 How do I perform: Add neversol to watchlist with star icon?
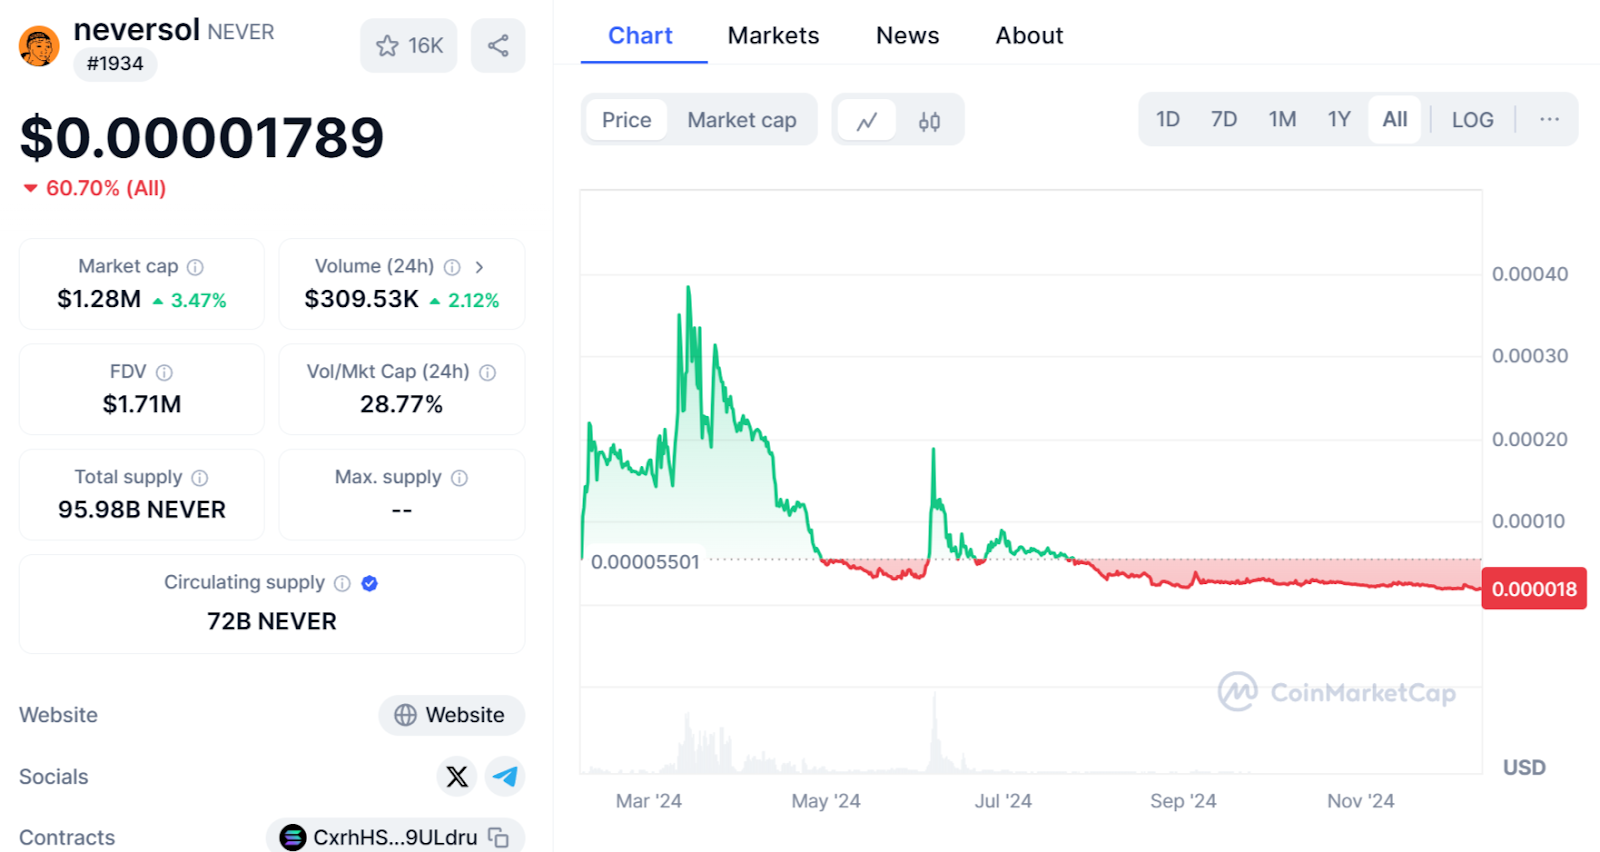(388, 46)
